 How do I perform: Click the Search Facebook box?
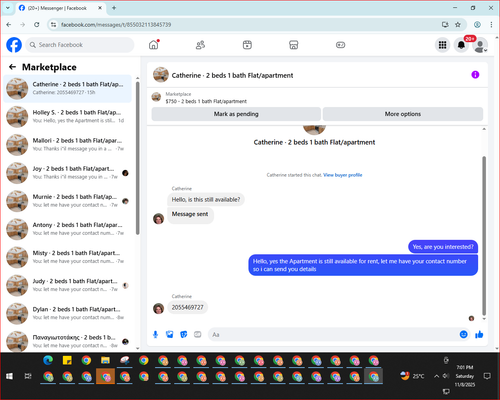(x=80, y=45)
